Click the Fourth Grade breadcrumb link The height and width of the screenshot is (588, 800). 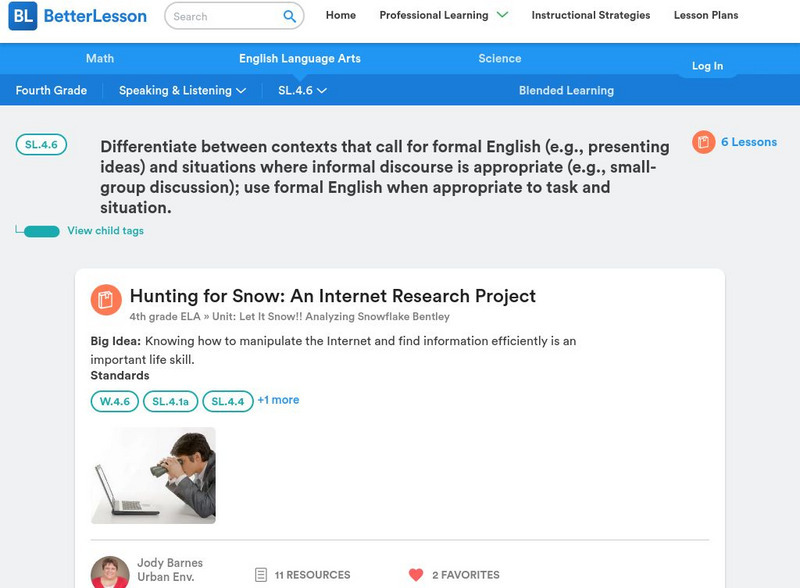point(51,90)
